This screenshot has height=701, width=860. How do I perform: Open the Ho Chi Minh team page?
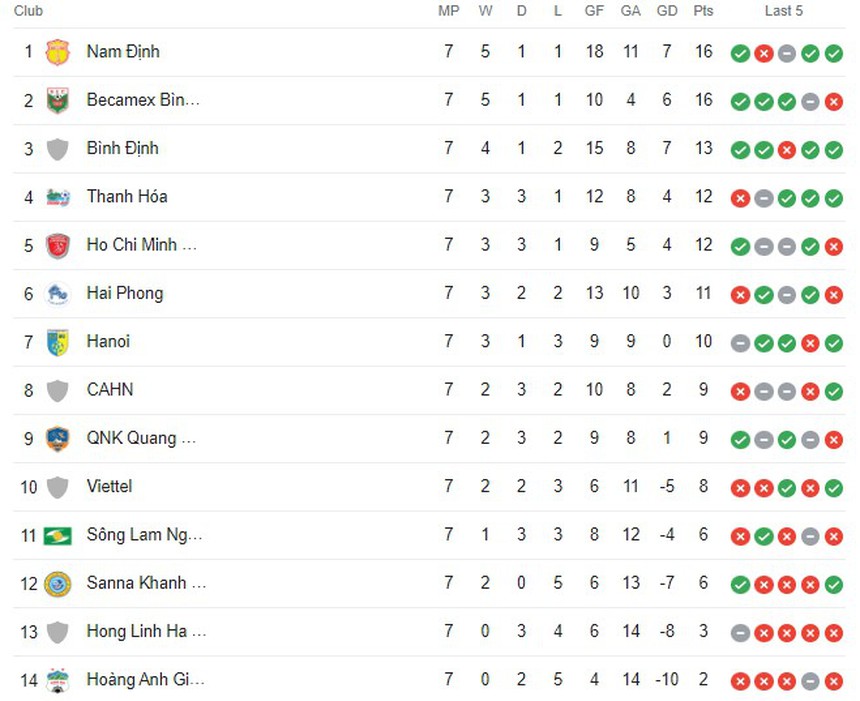(x=142, y=245)
